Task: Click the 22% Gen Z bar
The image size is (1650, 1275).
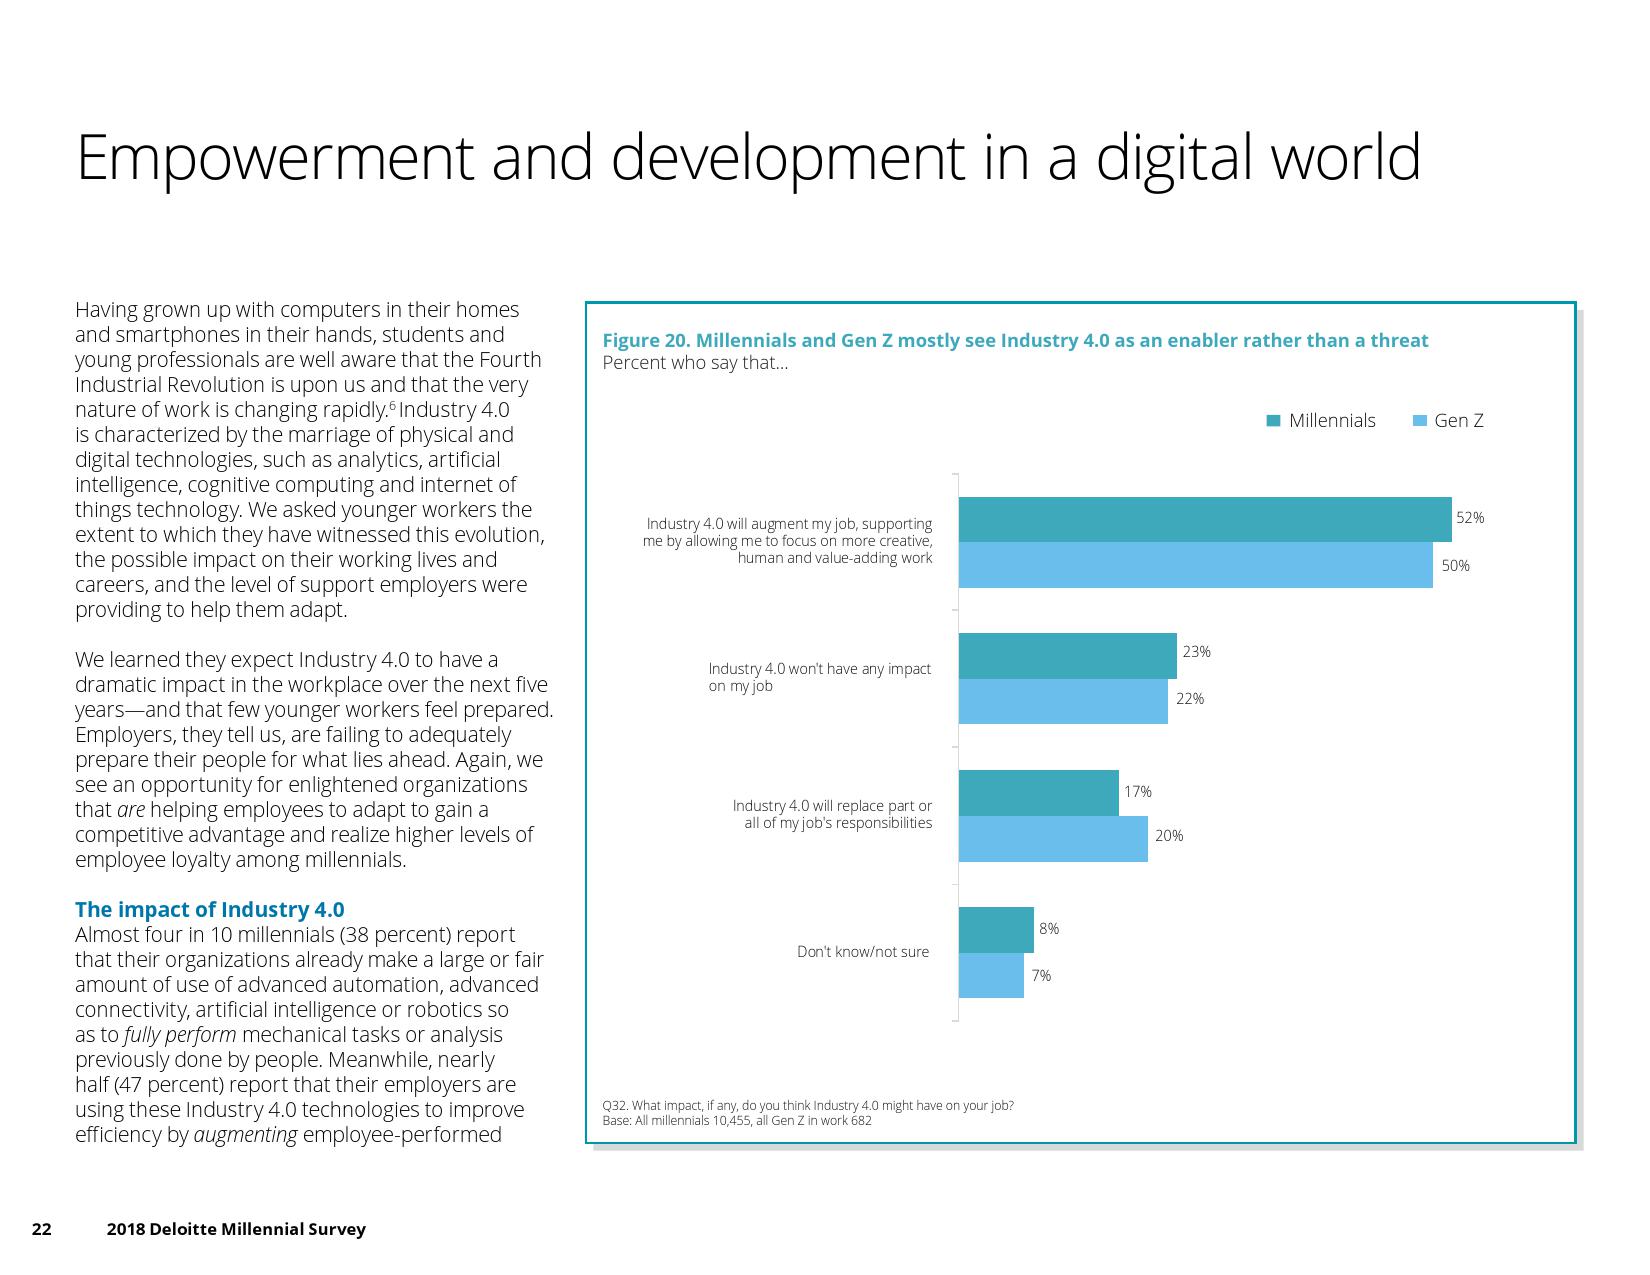Action: click(1062, 700)
